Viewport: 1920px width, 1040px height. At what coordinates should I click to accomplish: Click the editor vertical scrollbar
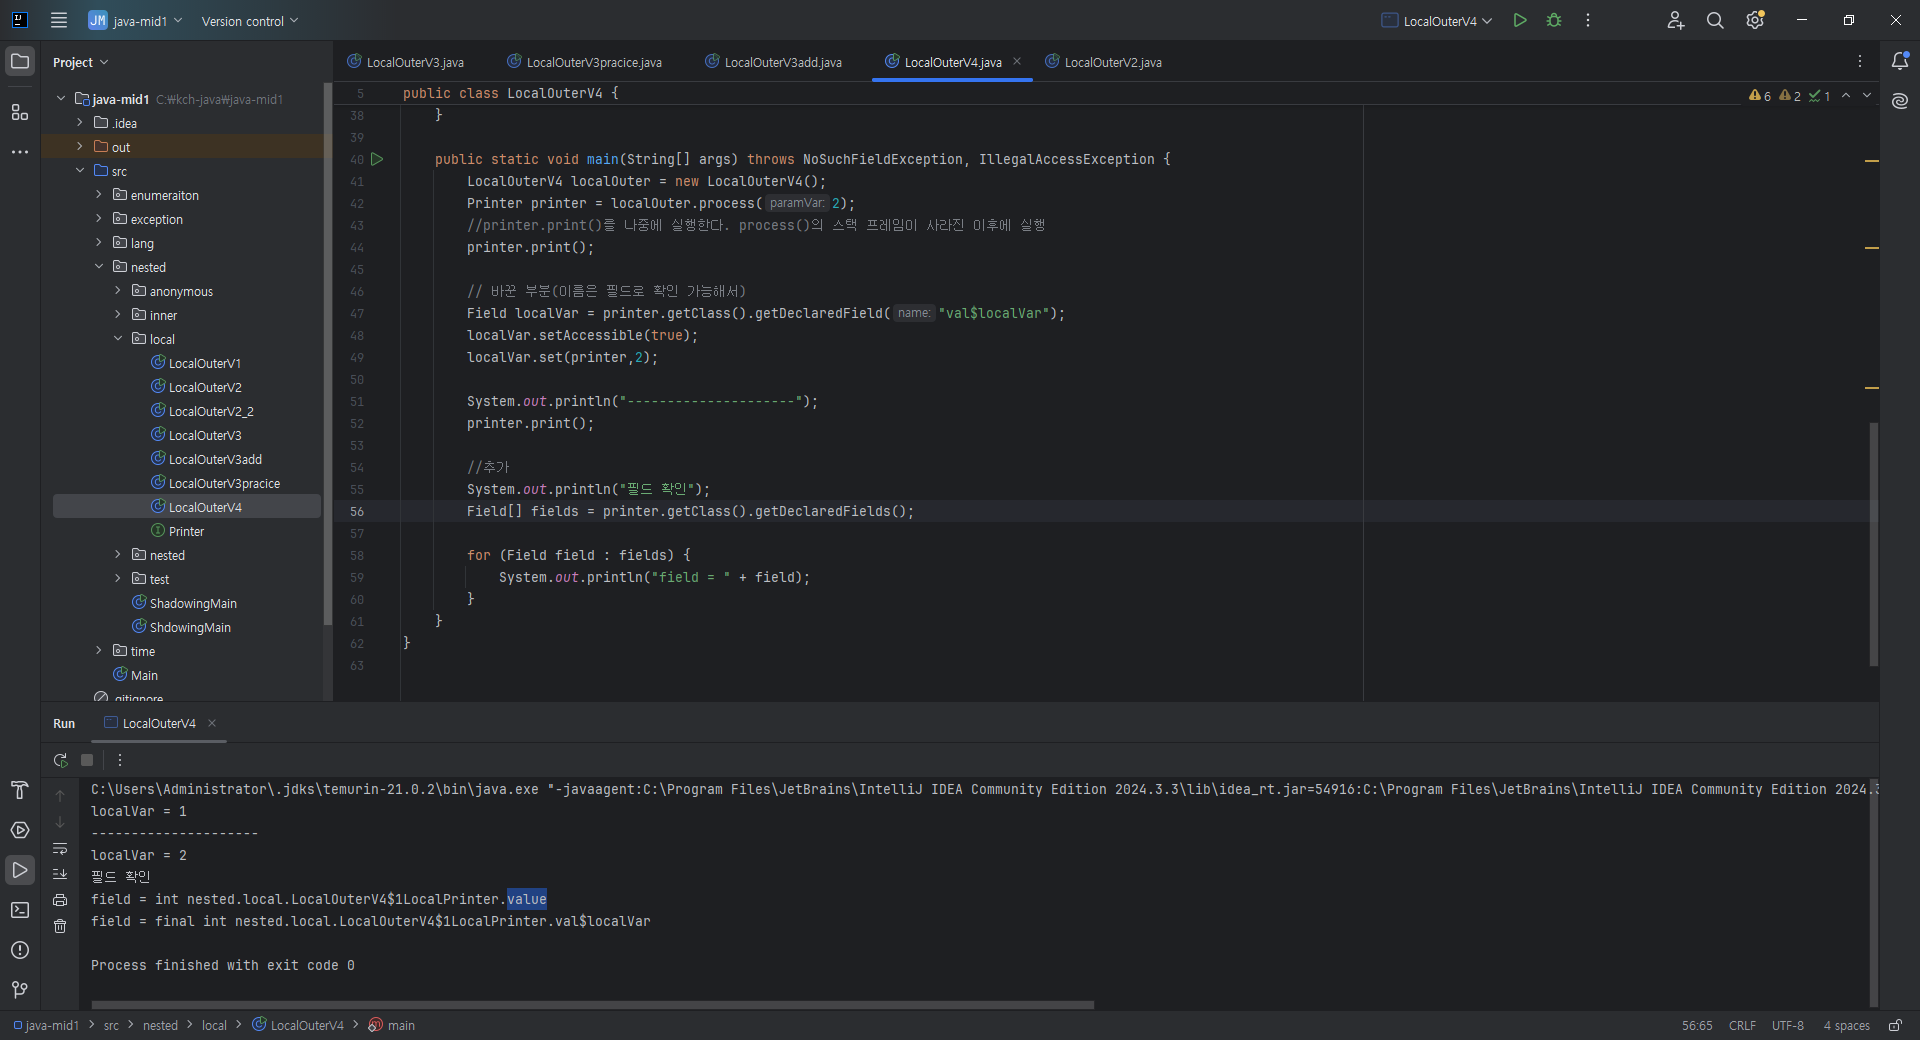(x=1874, y=544)
